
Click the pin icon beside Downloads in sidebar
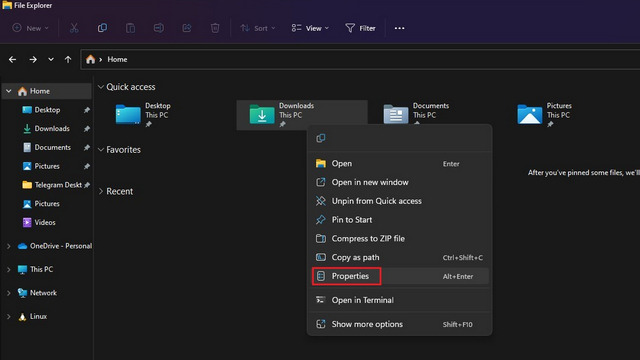tap(87, 129)
